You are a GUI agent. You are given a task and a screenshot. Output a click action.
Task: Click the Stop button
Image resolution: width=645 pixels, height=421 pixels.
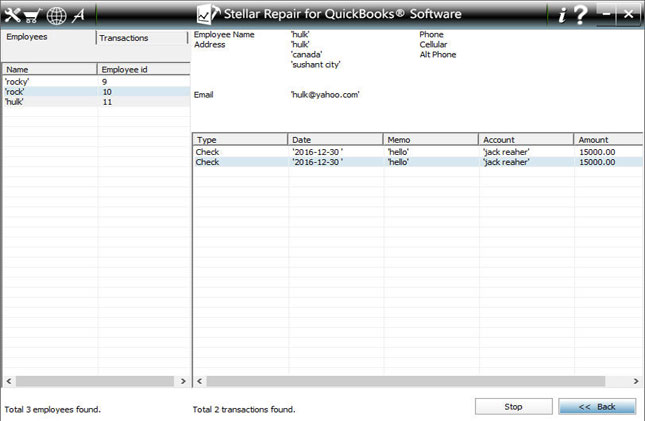click(513, 407)
